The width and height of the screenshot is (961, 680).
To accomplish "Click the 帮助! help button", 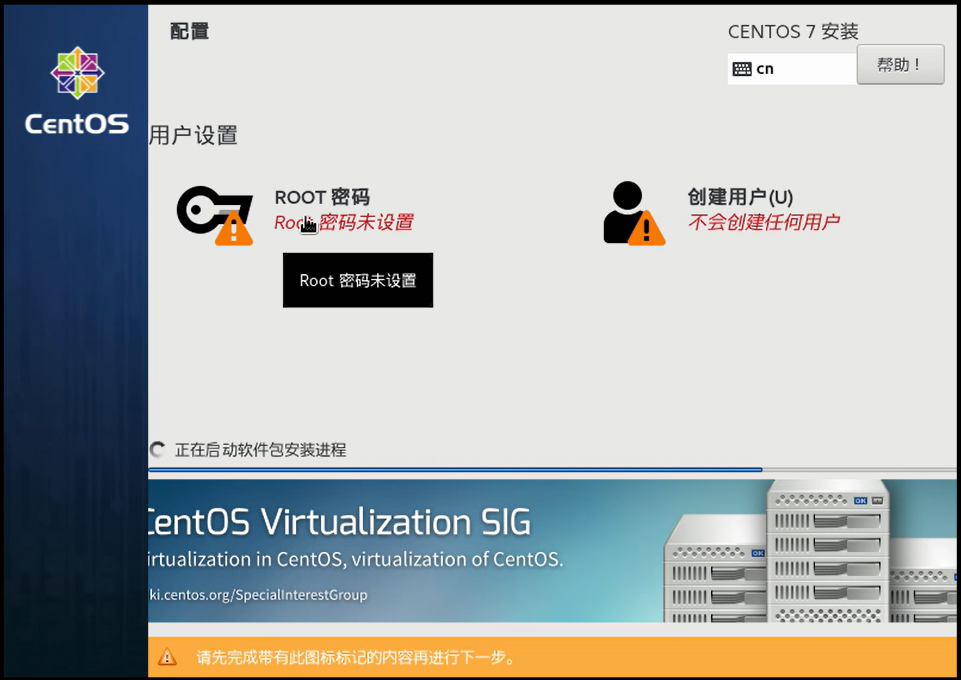I will coord(900,64).
